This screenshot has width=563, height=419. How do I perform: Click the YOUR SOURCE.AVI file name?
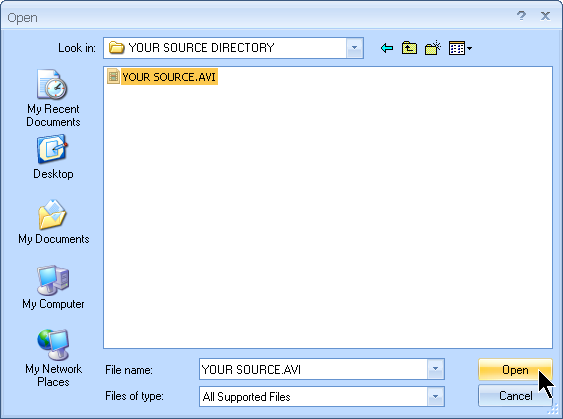(x=169, y=77)
